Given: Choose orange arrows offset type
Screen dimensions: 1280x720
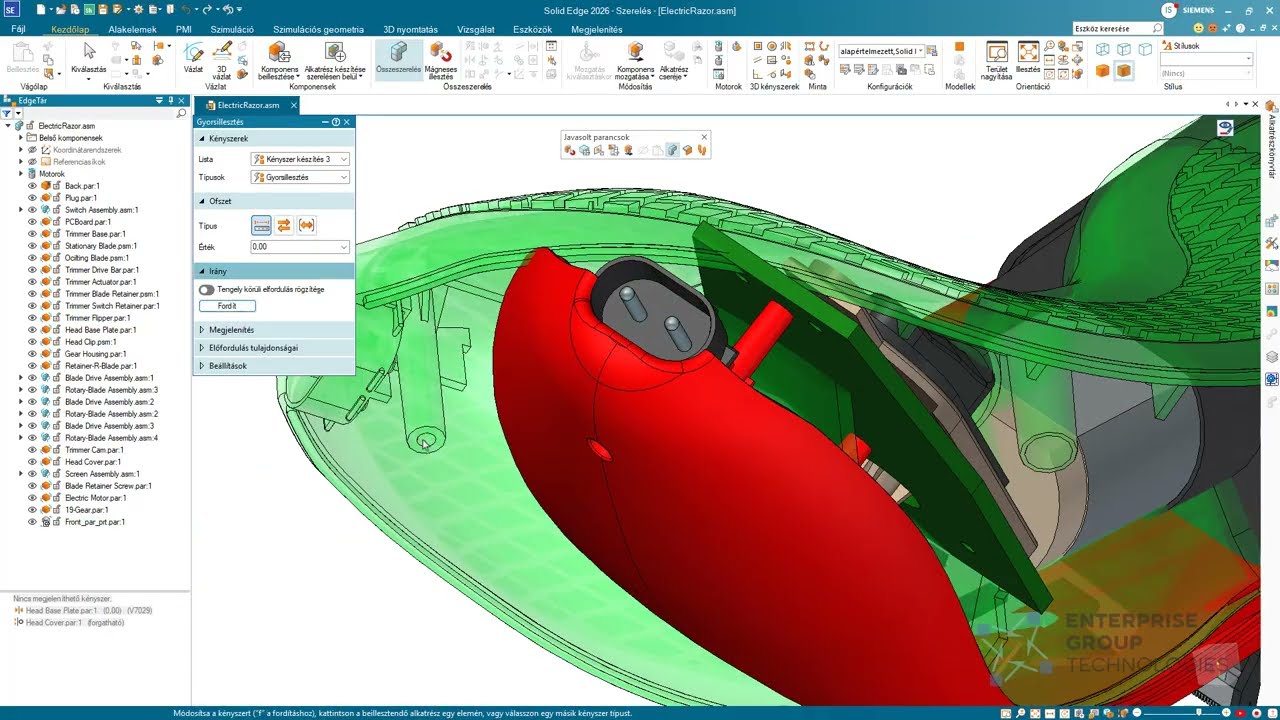Looking at the screenshot, I should [284, 226].
